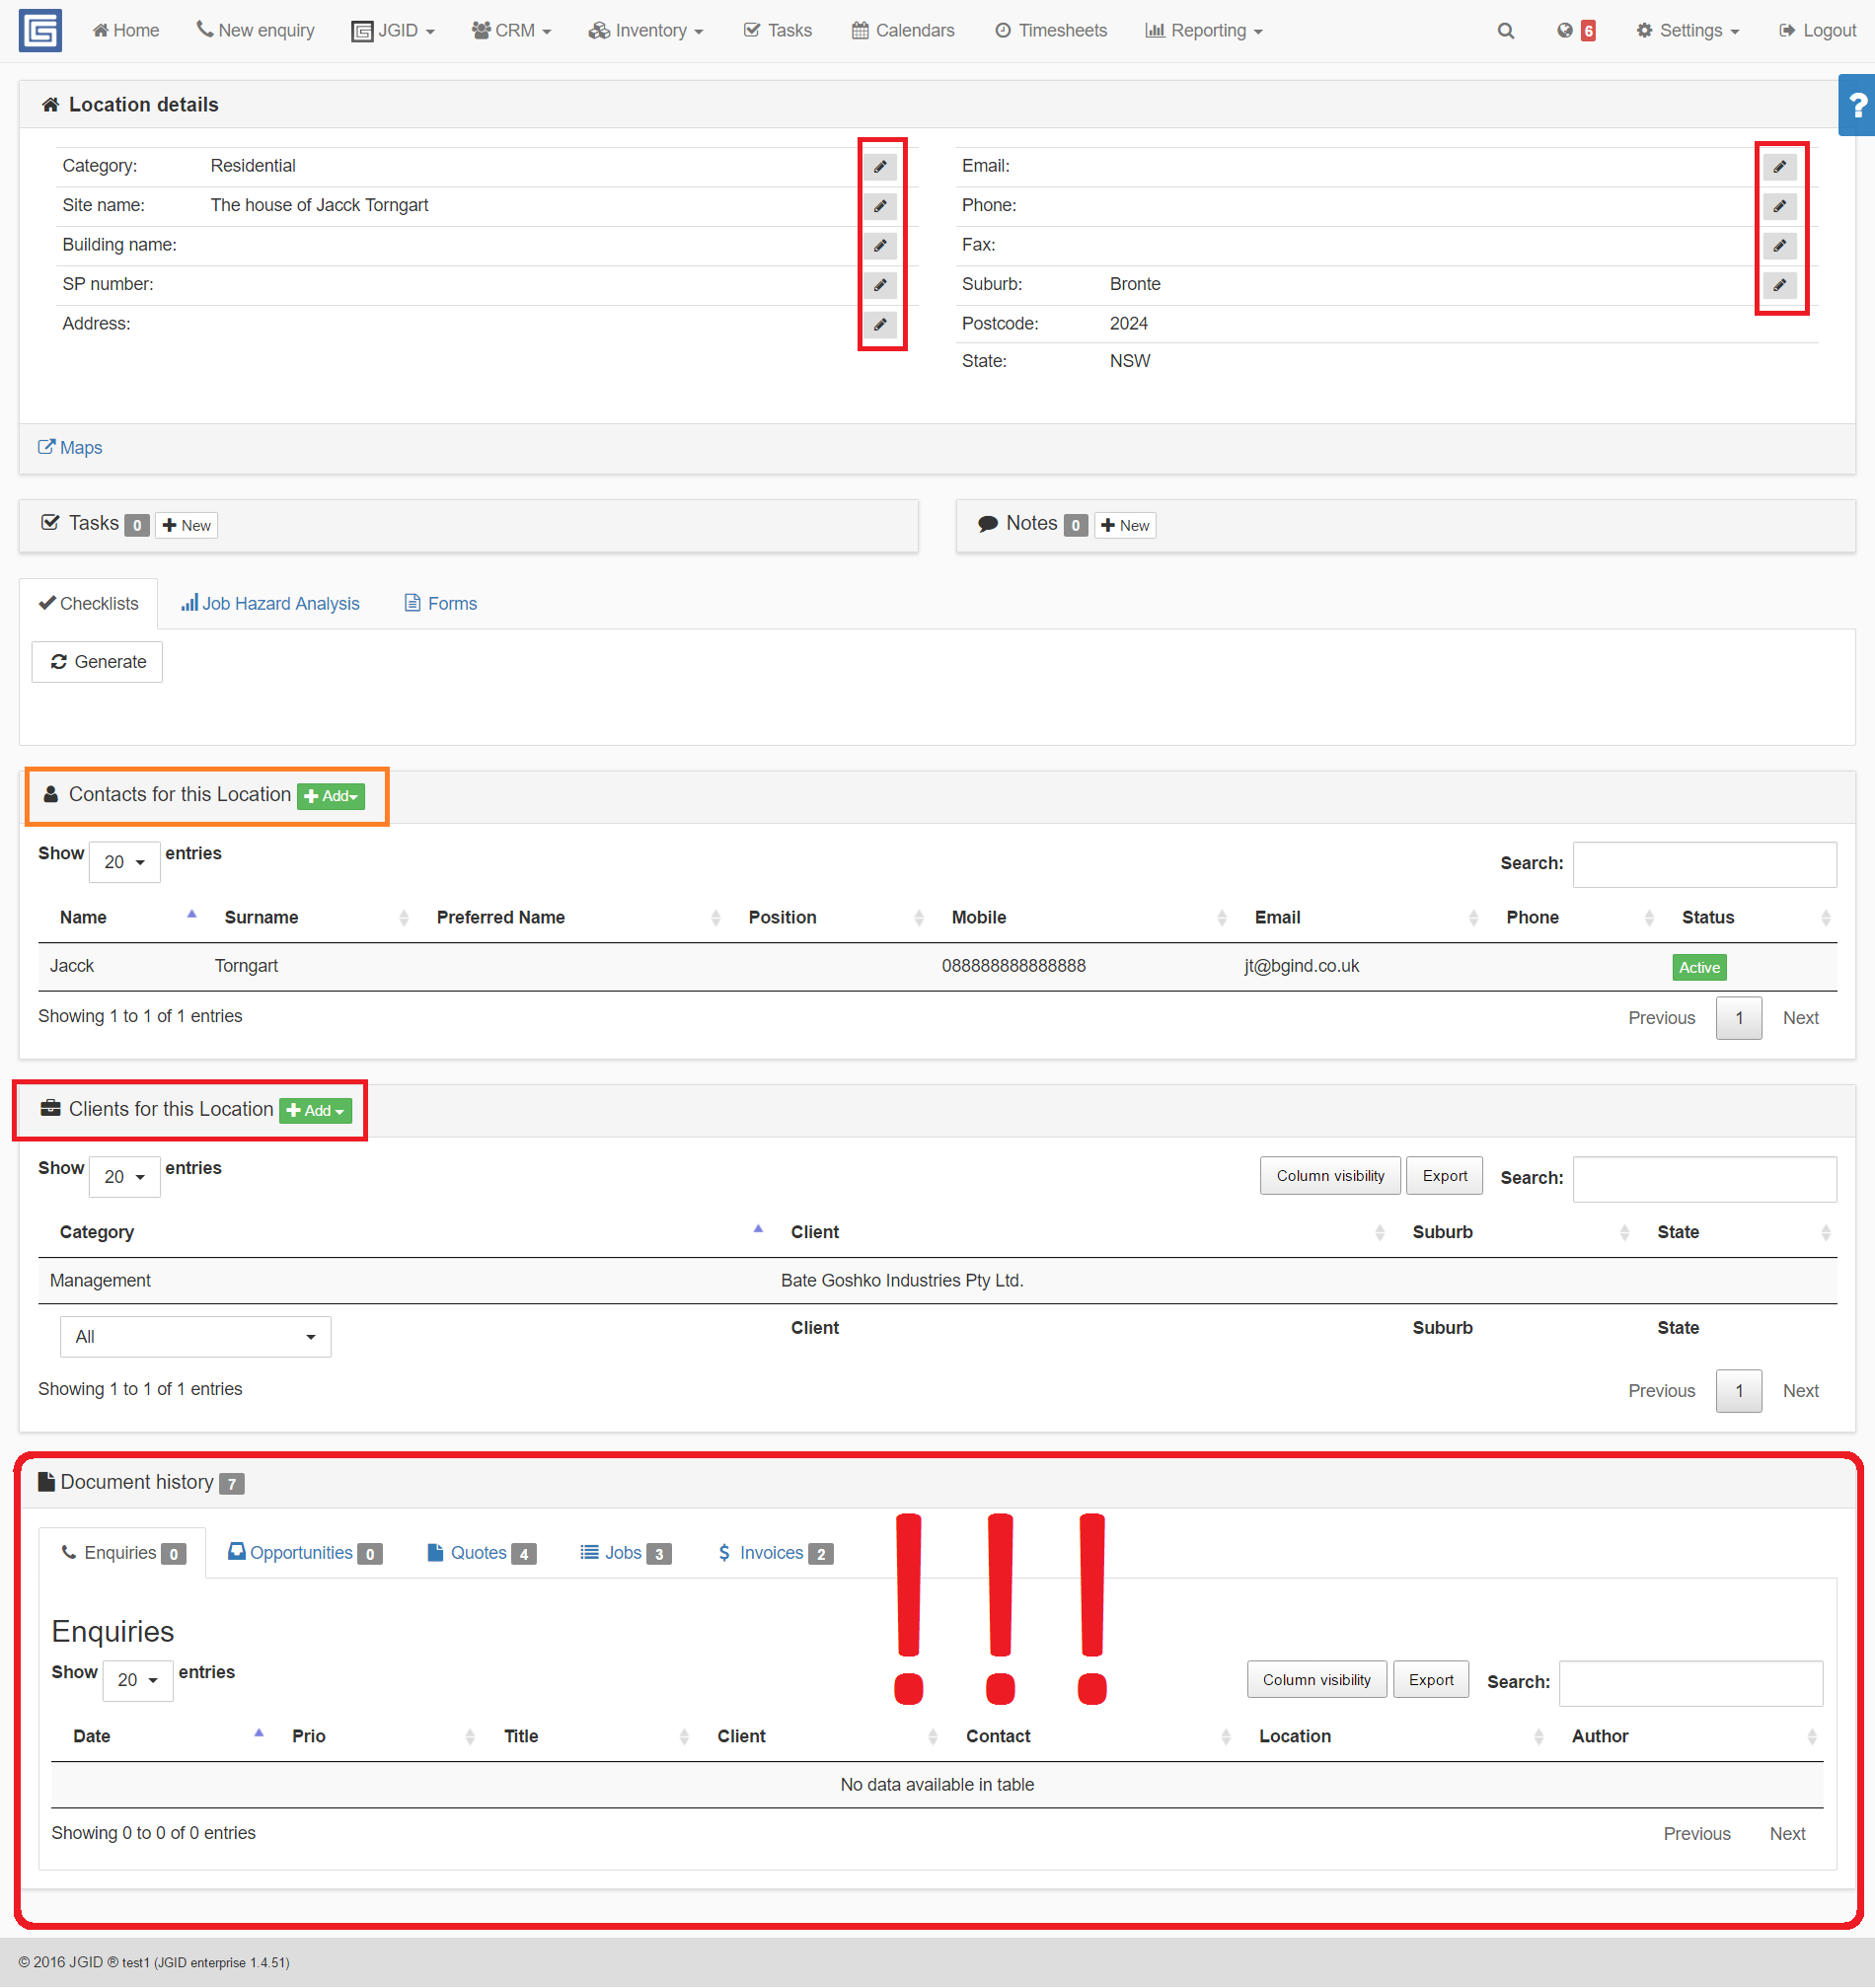1875x1988 pixels.
Task: Open Column visibility in Clients table
Action: (x=1330, y=1177)
